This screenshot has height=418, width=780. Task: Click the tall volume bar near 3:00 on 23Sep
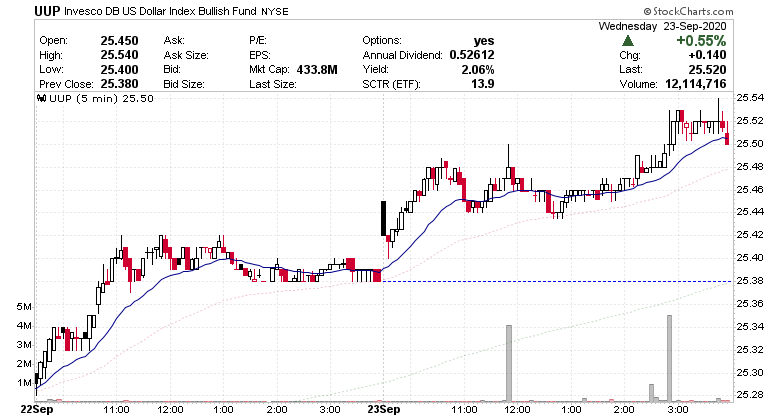(x=670, y=358)
